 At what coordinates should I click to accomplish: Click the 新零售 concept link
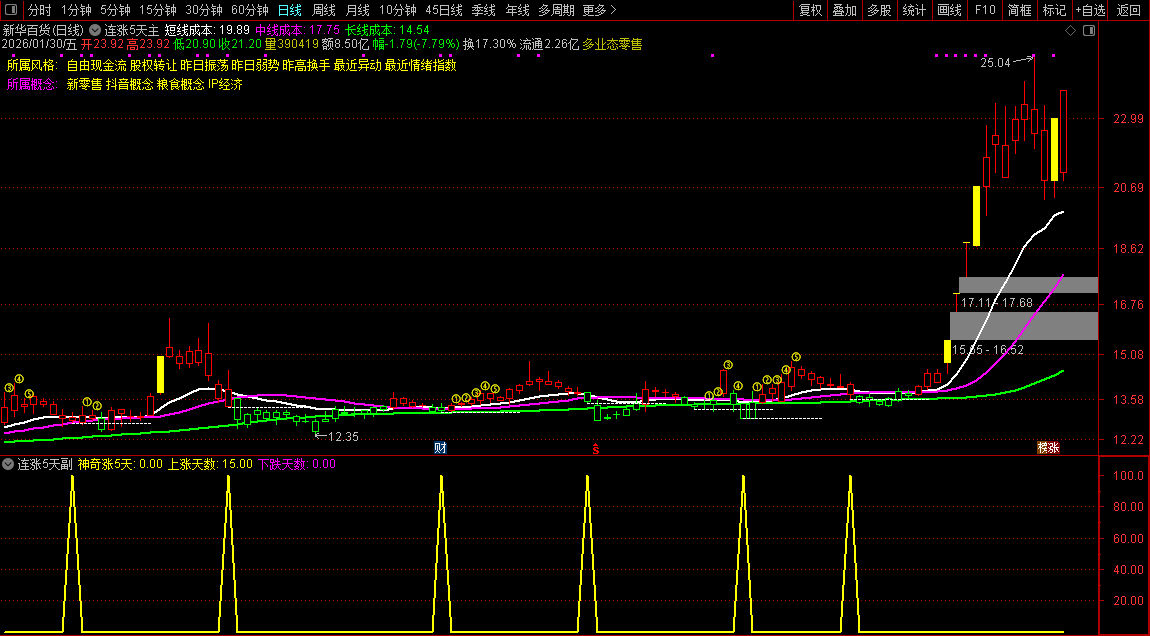(x=84, y=85)
